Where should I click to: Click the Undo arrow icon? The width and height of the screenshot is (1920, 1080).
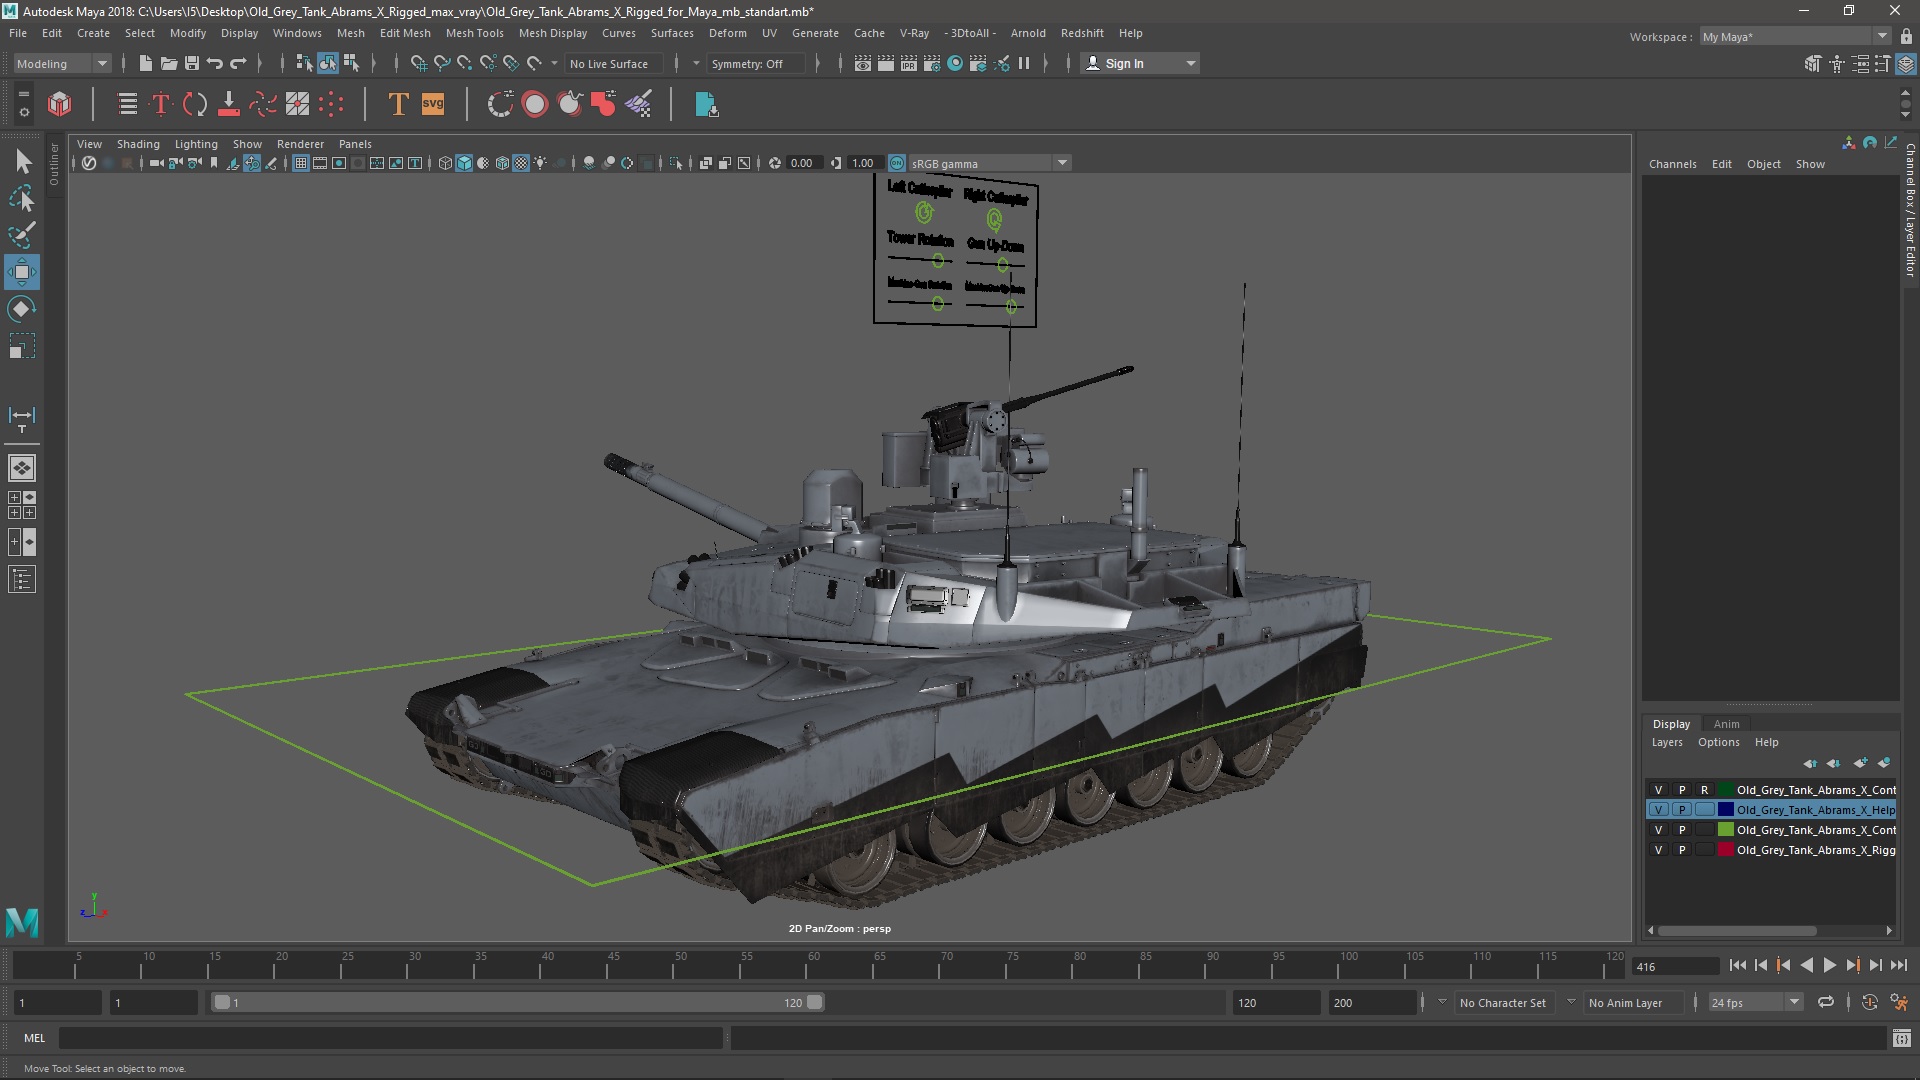pos(215,63)
